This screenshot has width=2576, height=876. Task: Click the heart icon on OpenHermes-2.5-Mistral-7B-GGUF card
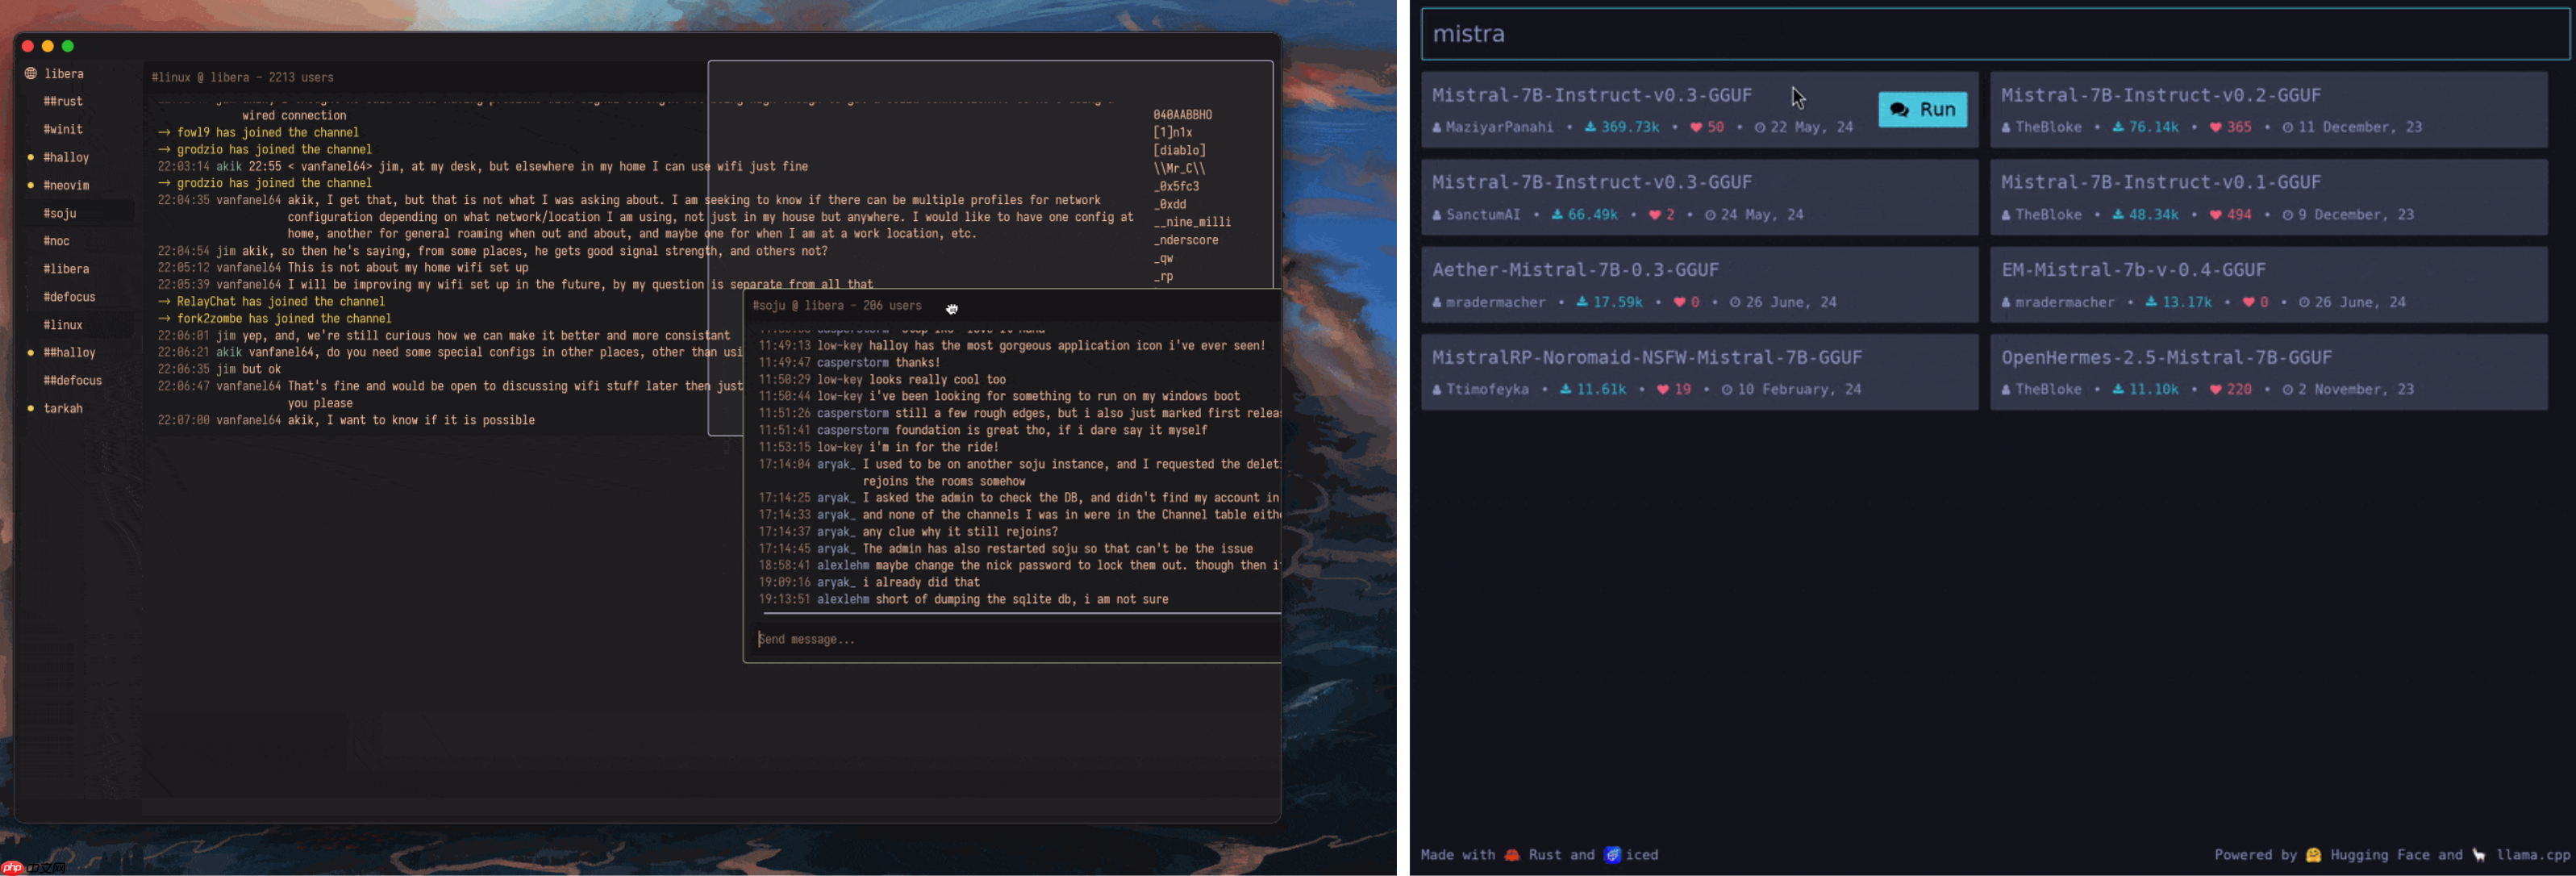point(2217,389)
